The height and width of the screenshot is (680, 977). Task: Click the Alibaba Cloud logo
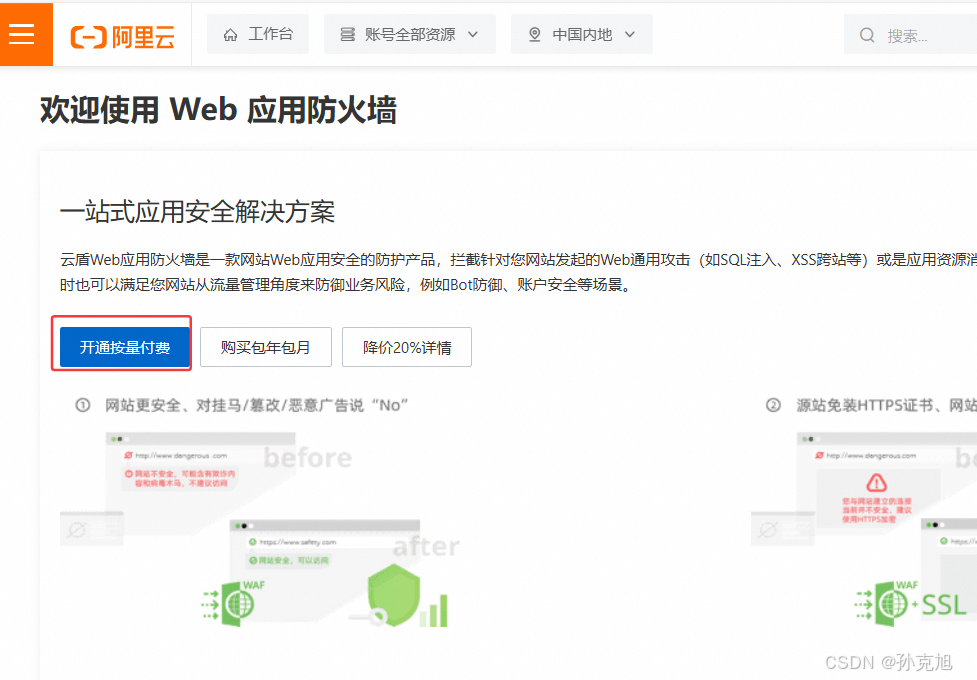tap(122, 37)
